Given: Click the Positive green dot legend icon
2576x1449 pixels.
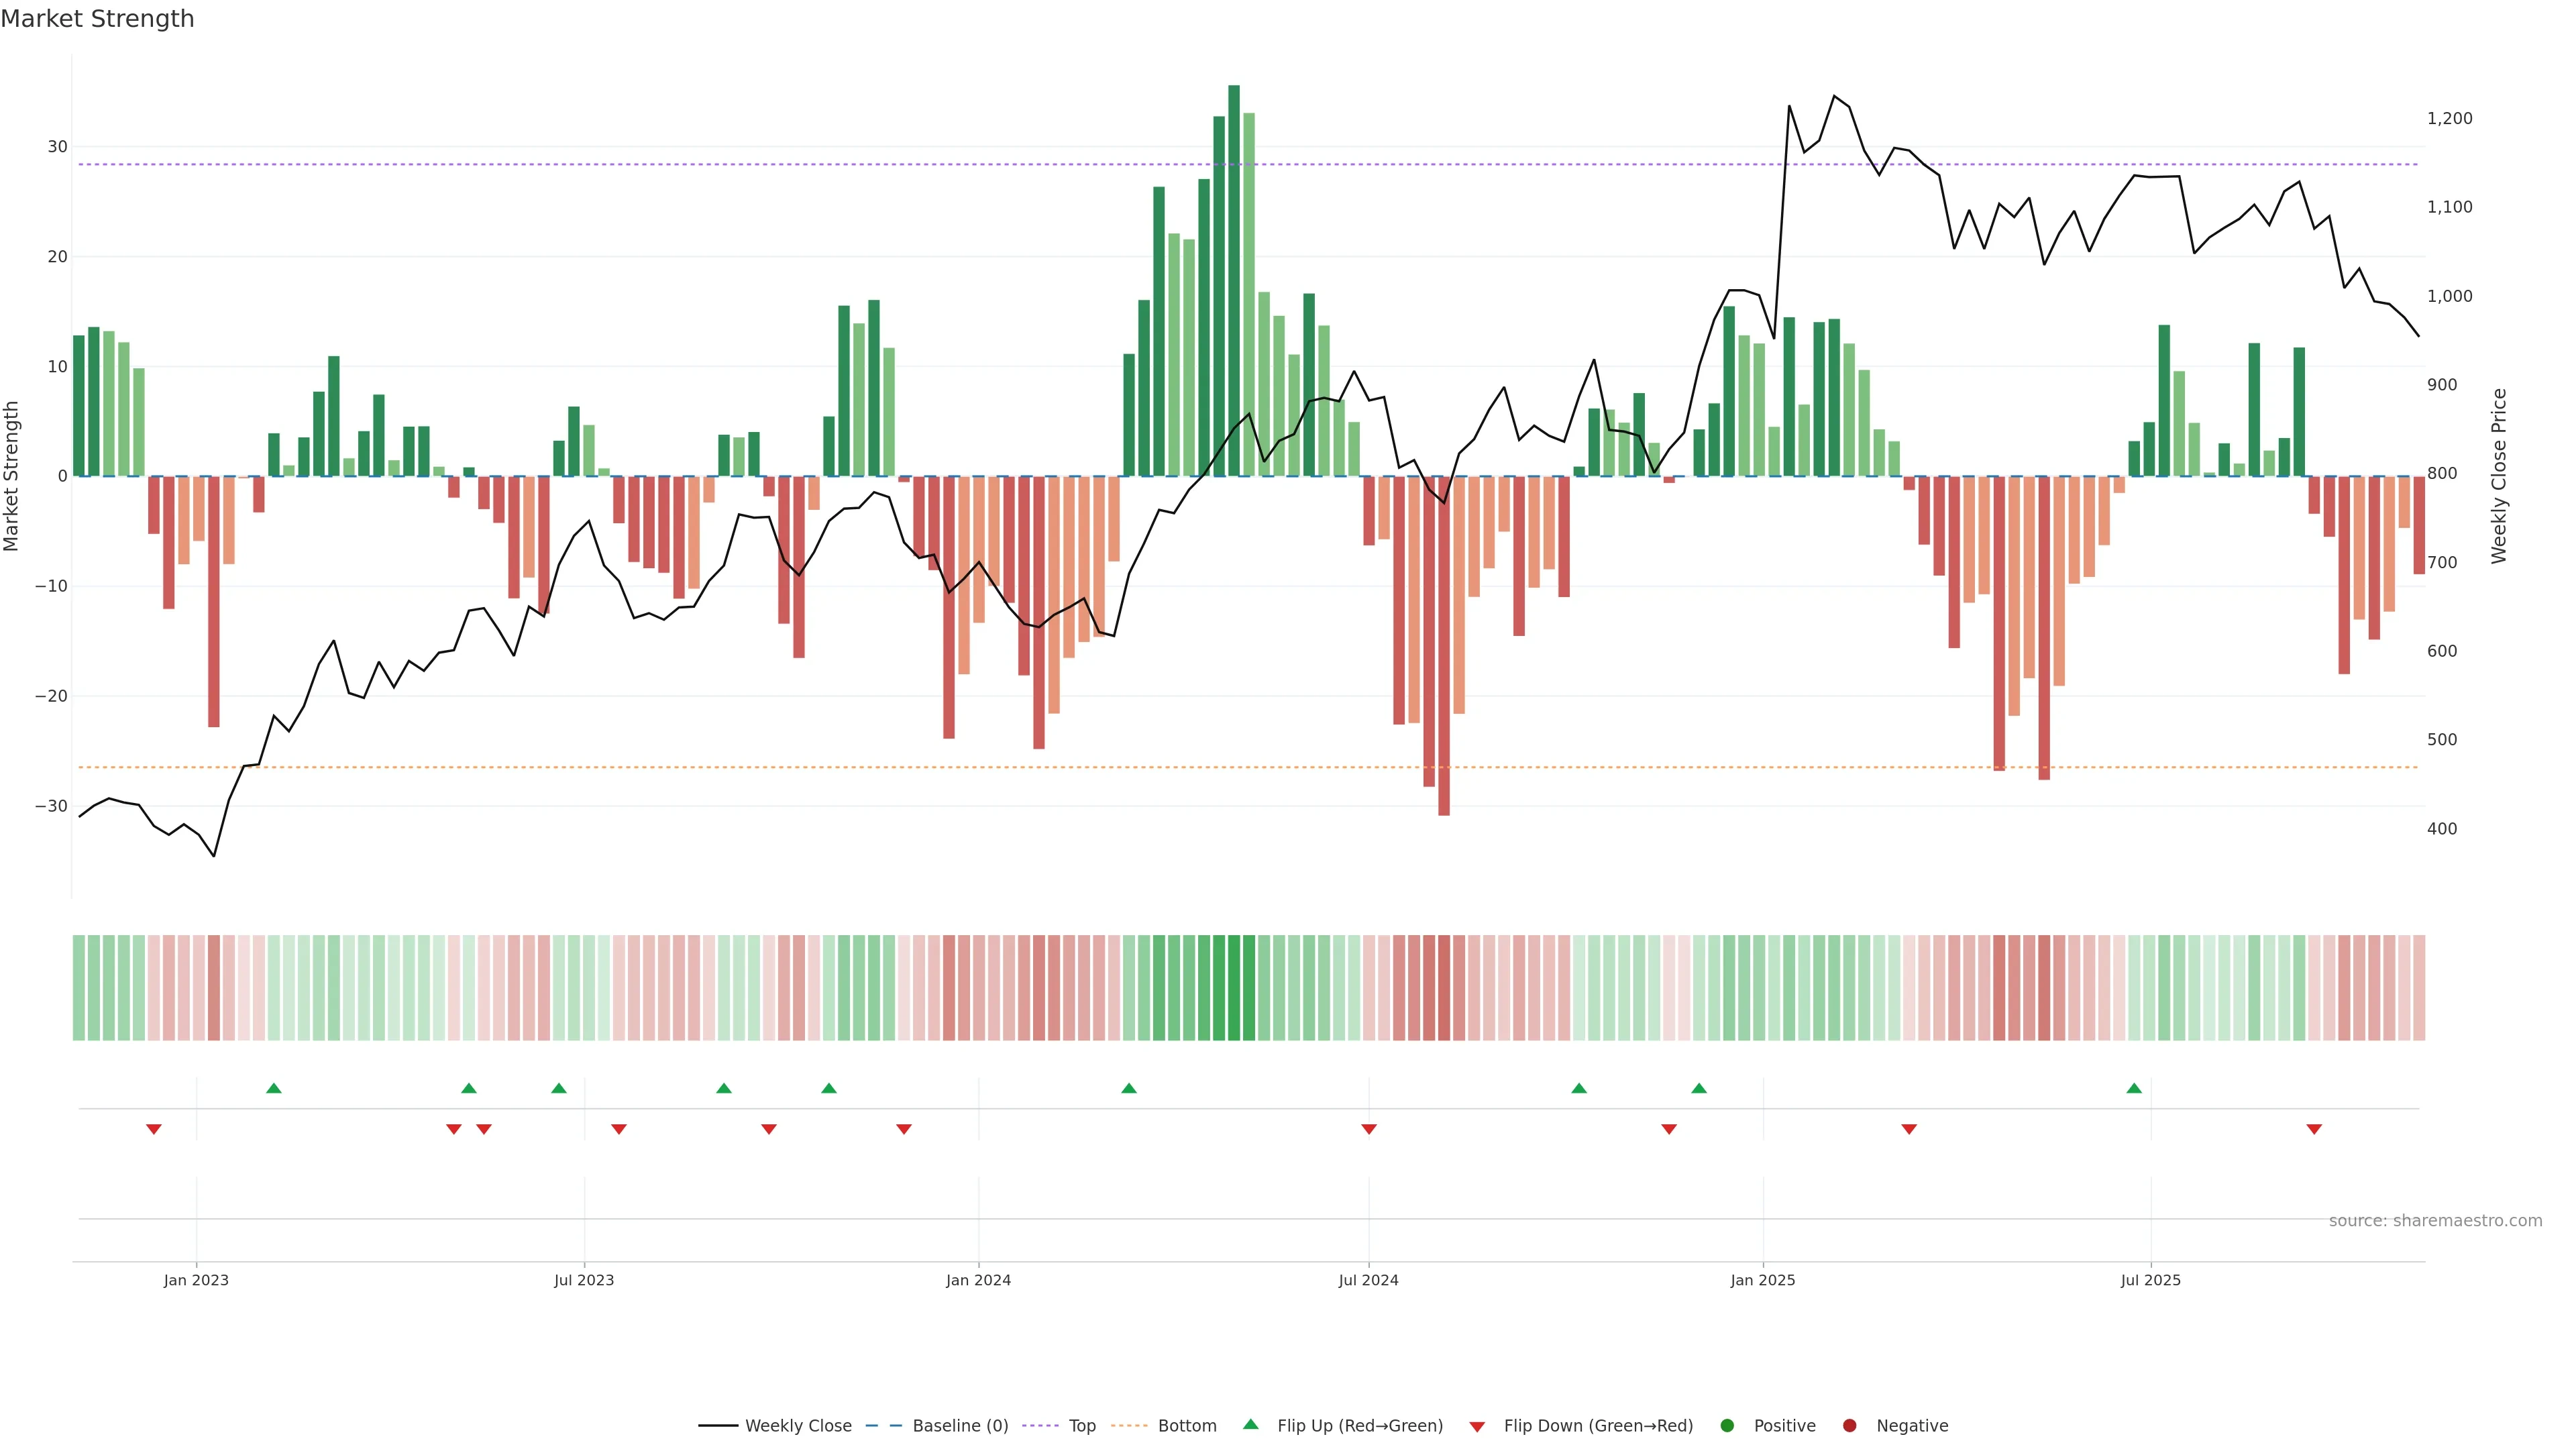Looking at the screenshot, I should tap(1727, 1426).
